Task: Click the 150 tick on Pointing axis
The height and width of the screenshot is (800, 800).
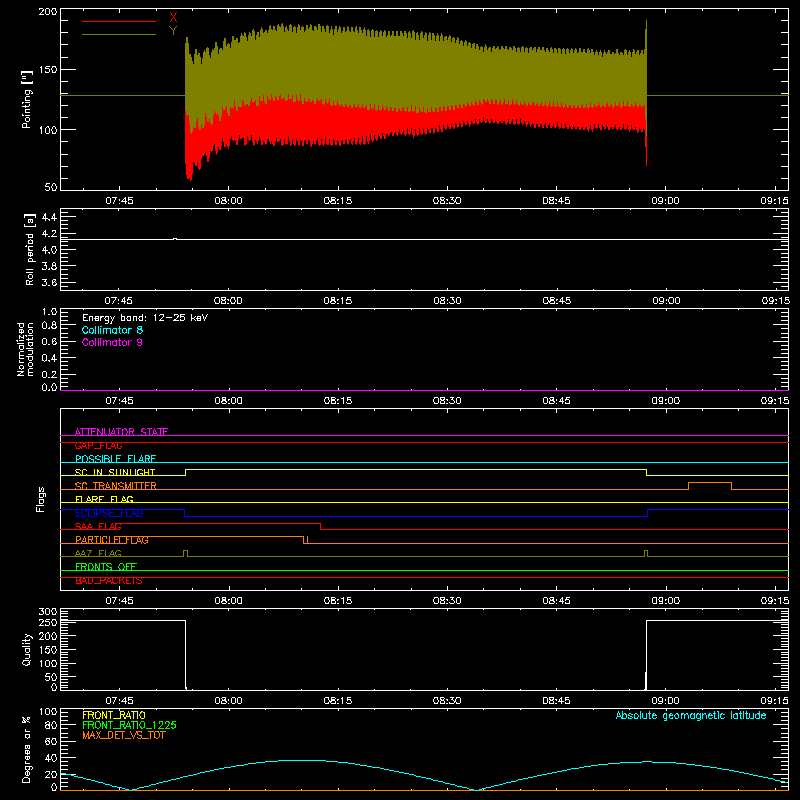Action: click(x=48, y=69)
